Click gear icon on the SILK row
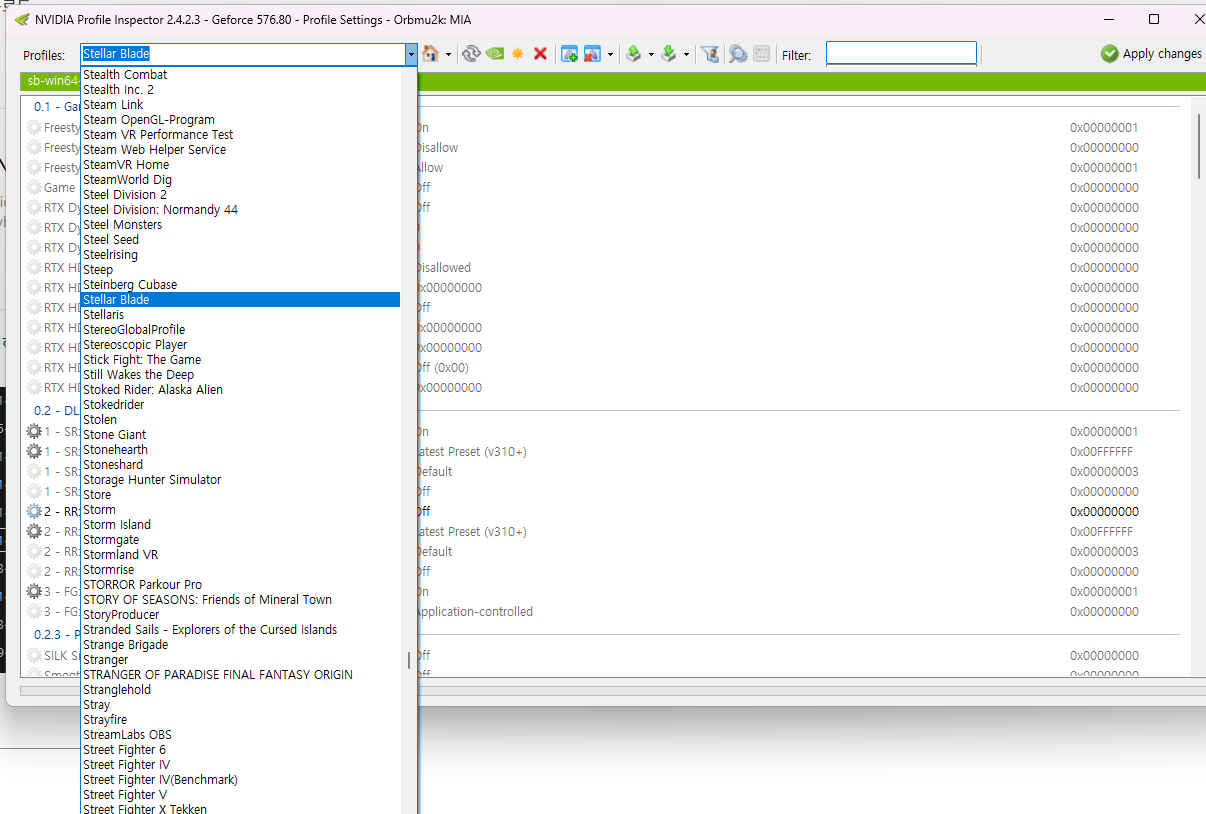 click(34, 656)
